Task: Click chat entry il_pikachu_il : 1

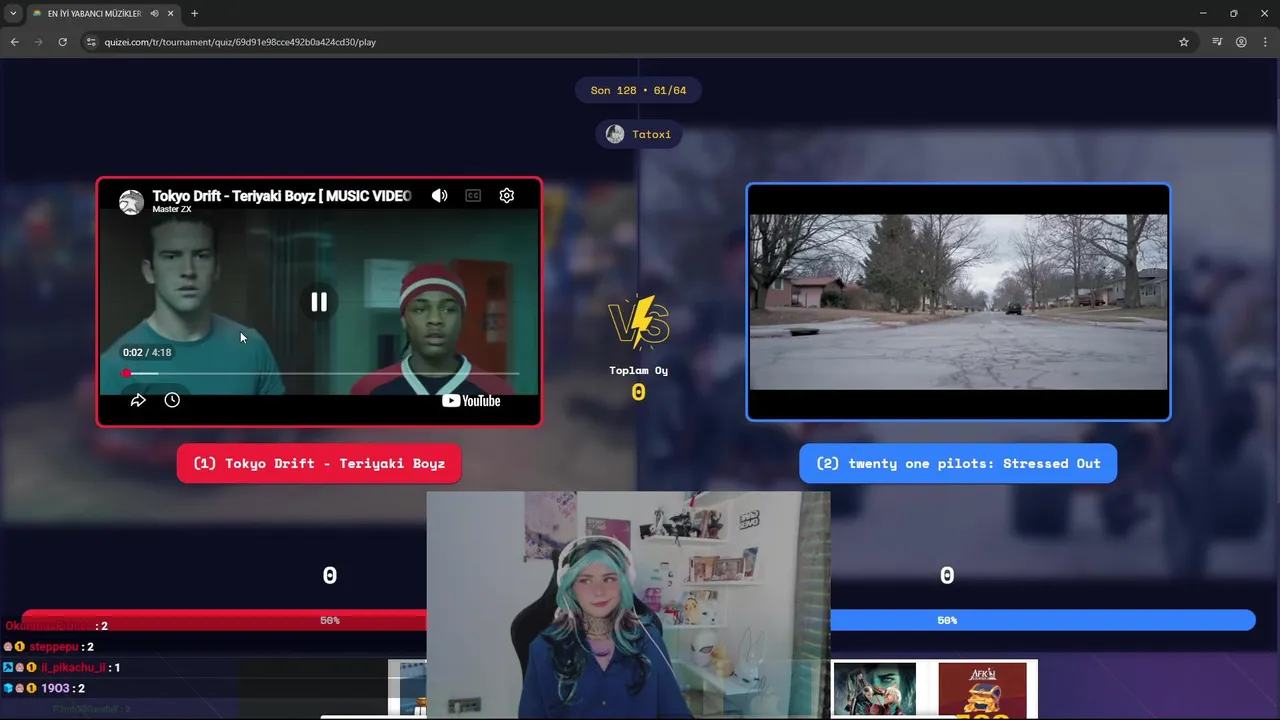Action: pos(61,667)
